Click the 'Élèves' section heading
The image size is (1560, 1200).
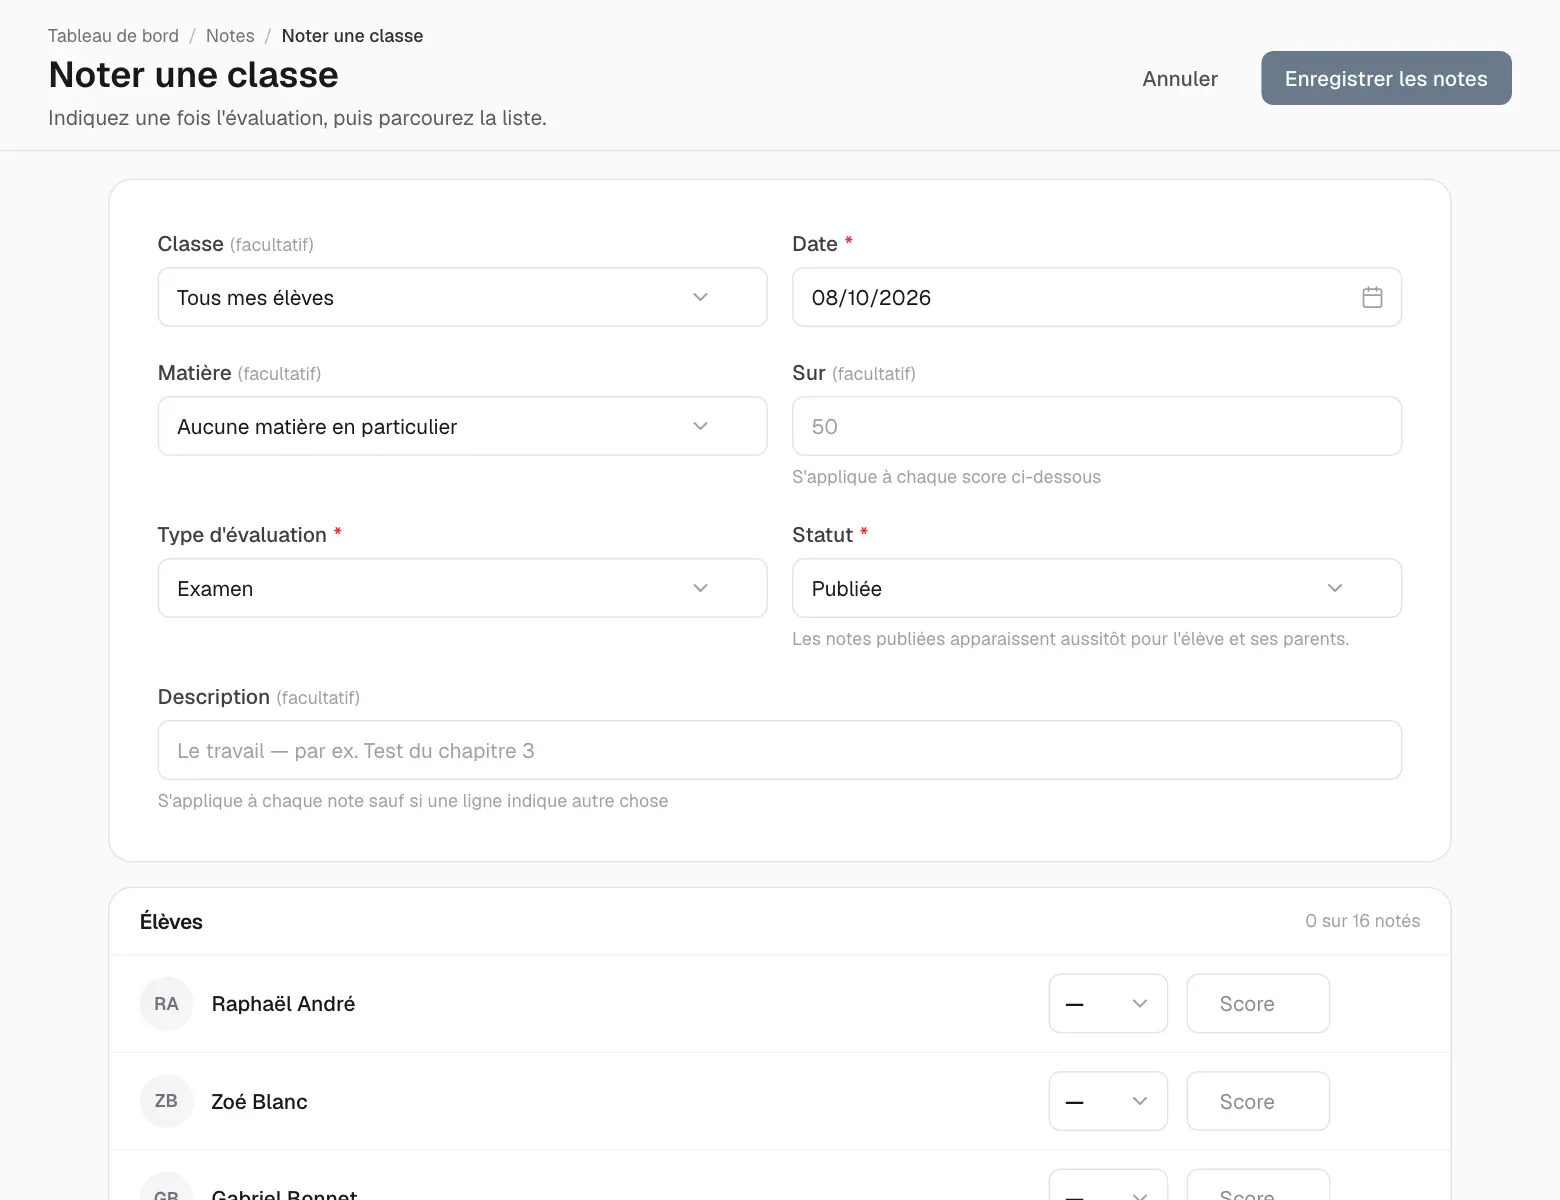coord(171,921)
